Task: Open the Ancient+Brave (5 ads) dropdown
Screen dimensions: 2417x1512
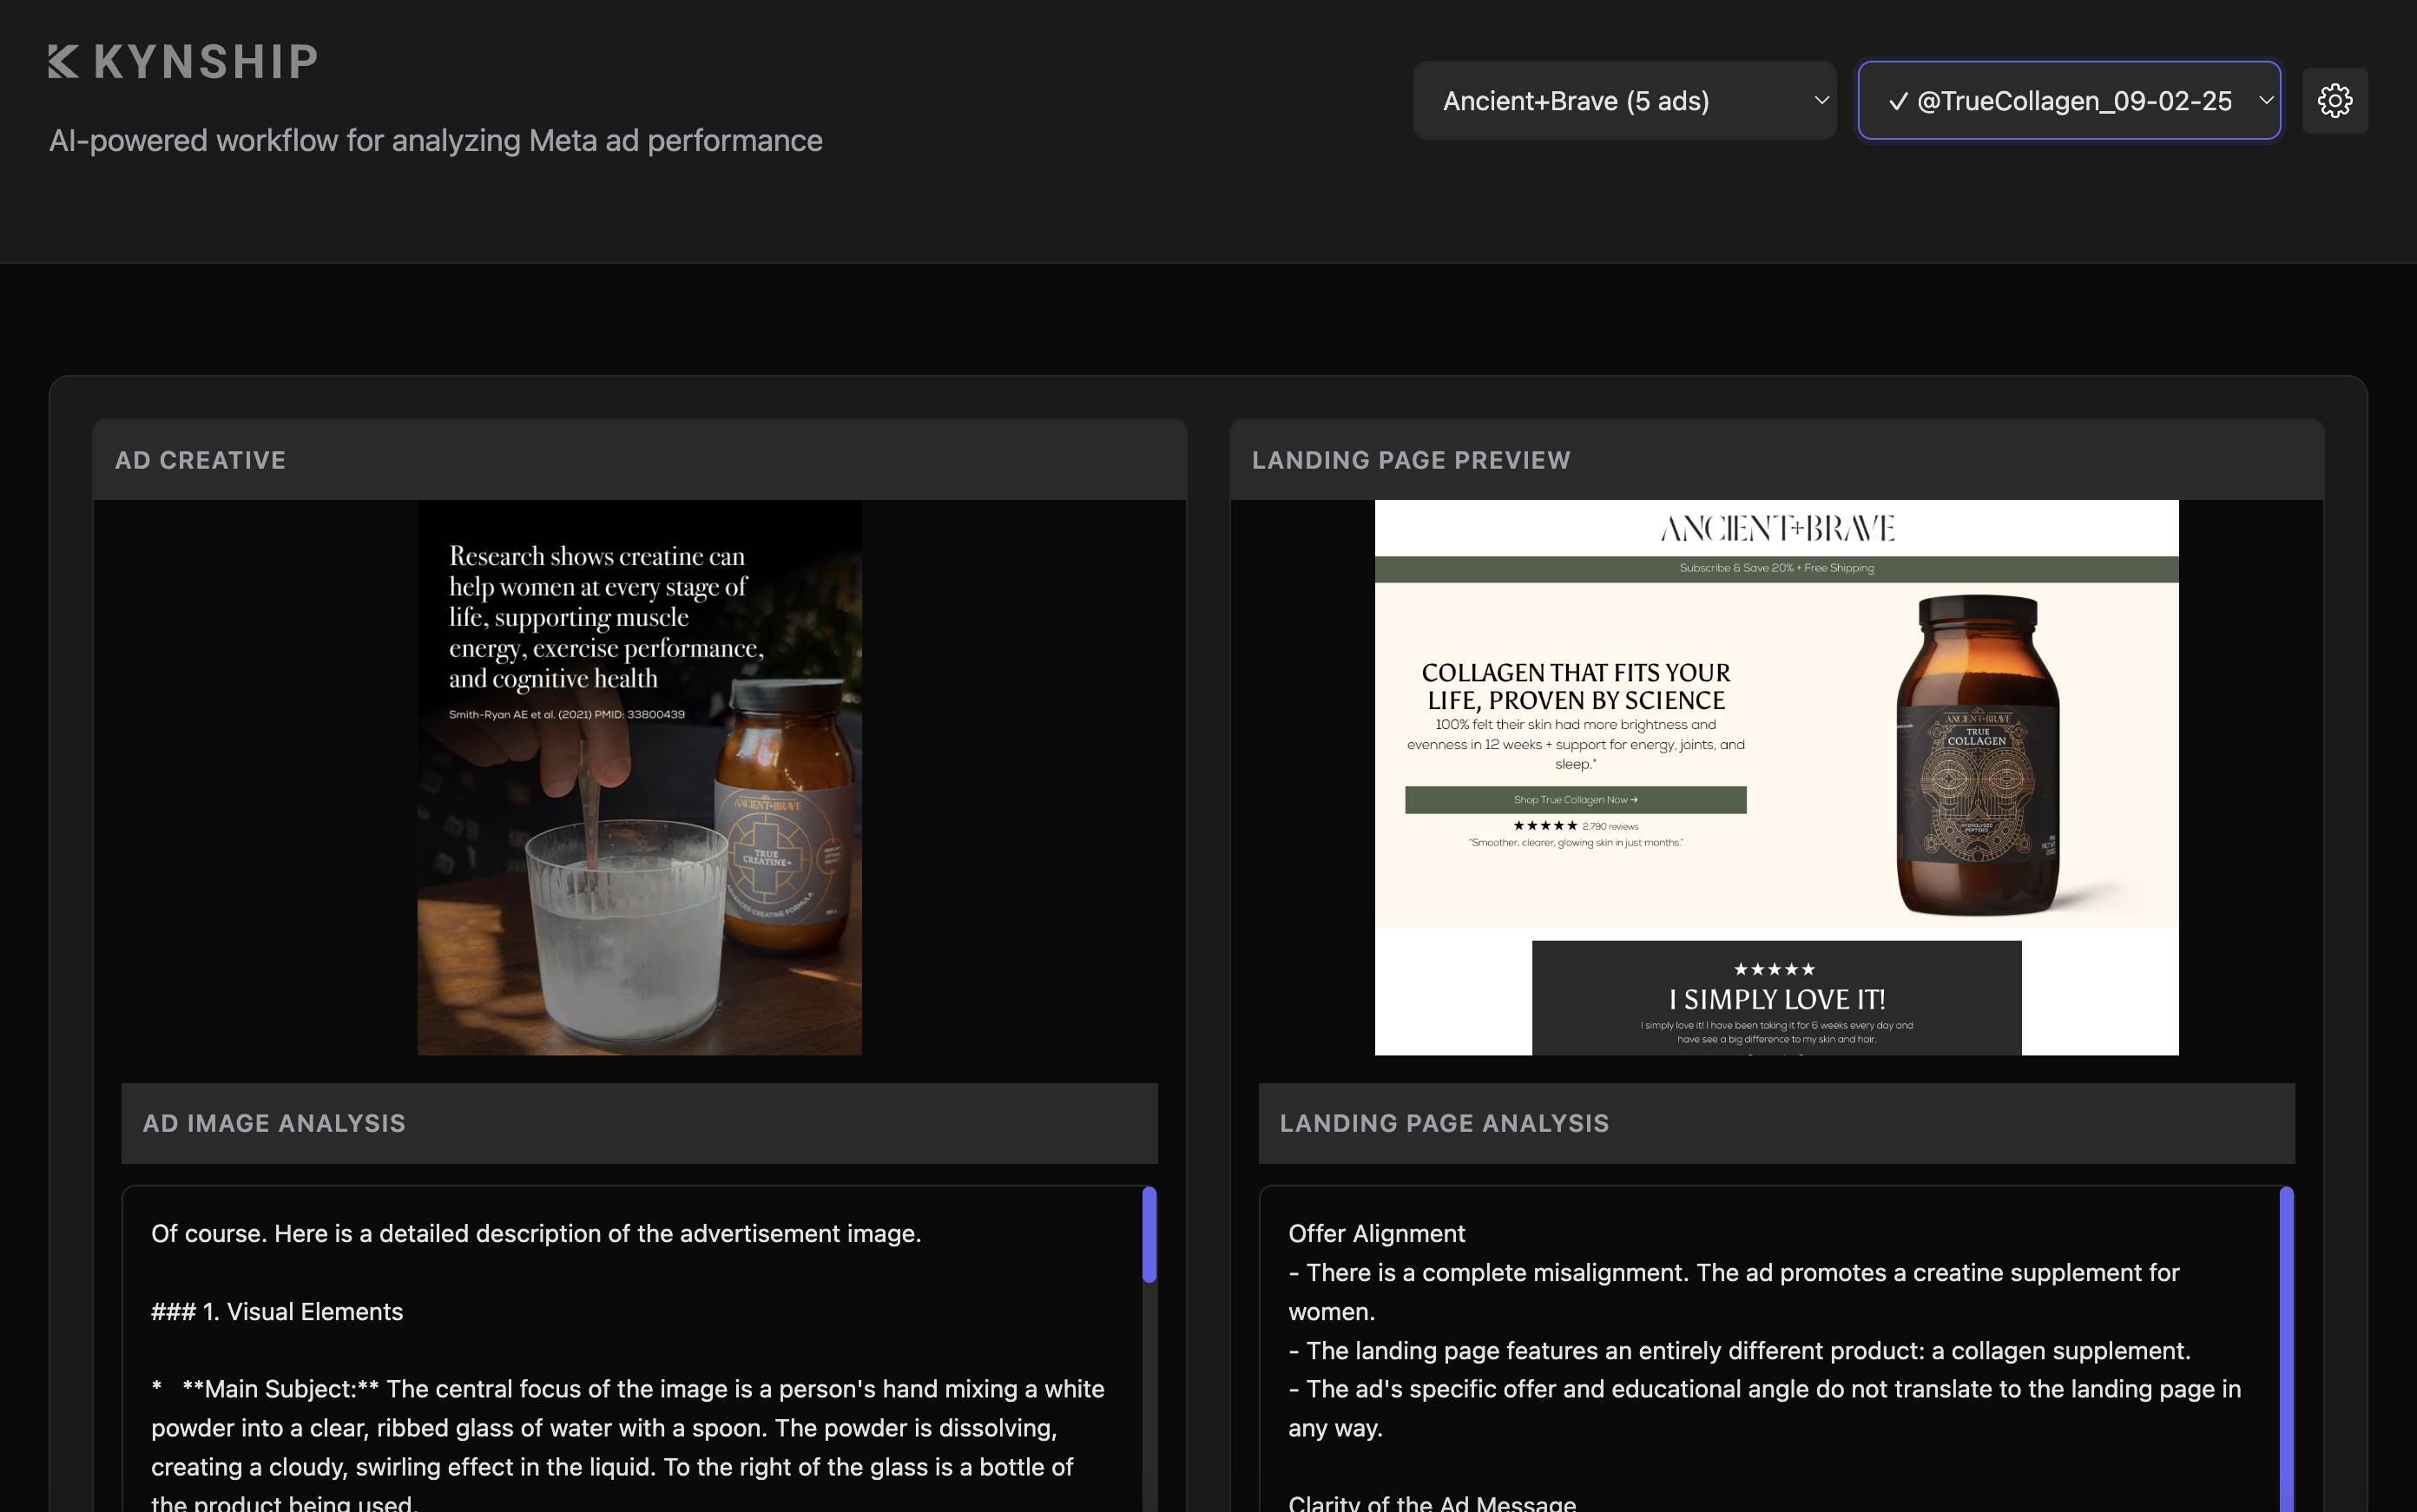Action: pyautogui.click(x=1623, y=100)
